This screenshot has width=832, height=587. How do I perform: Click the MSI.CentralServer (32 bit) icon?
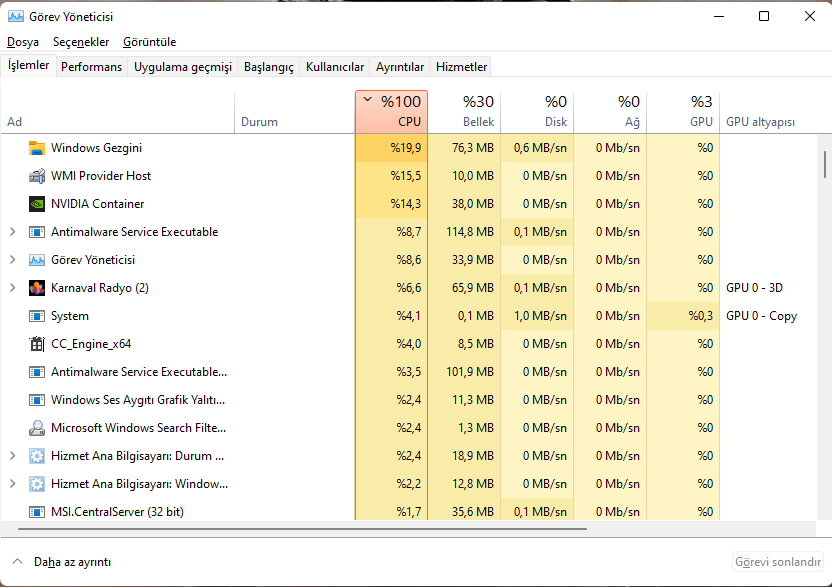pos(37,512)
